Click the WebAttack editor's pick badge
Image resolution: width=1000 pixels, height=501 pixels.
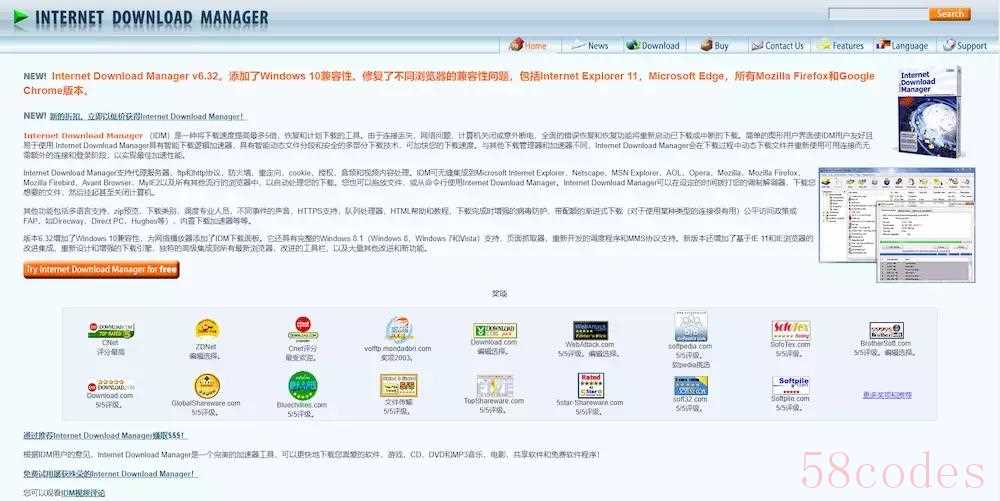(590, 330)
